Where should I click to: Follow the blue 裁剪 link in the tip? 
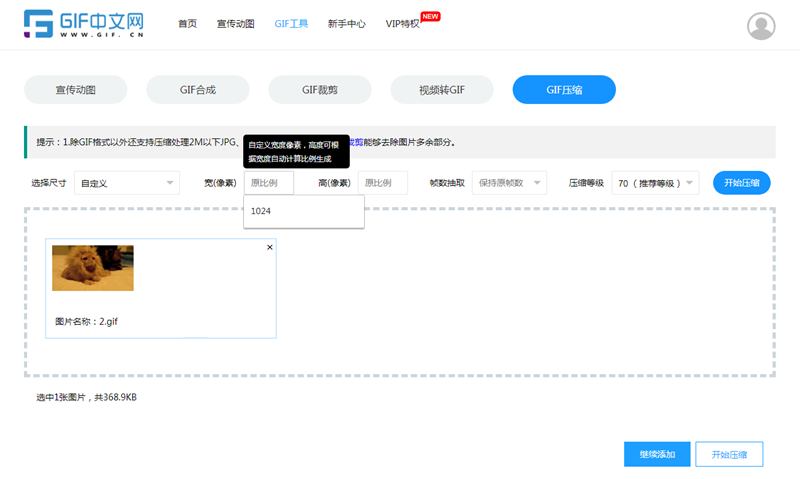pyautogui.click(x=356, y=142)
